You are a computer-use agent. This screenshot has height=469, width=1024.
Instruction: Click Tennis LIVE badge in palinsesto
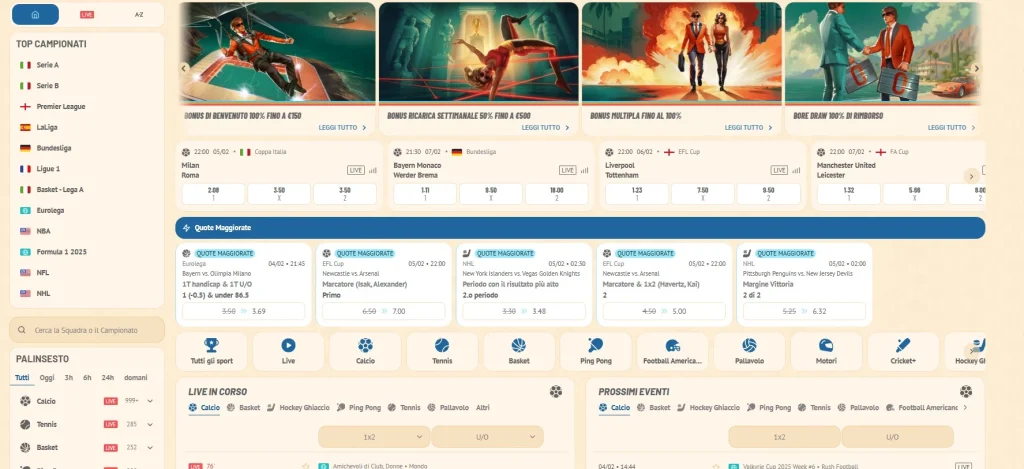(x=110, y=425)
